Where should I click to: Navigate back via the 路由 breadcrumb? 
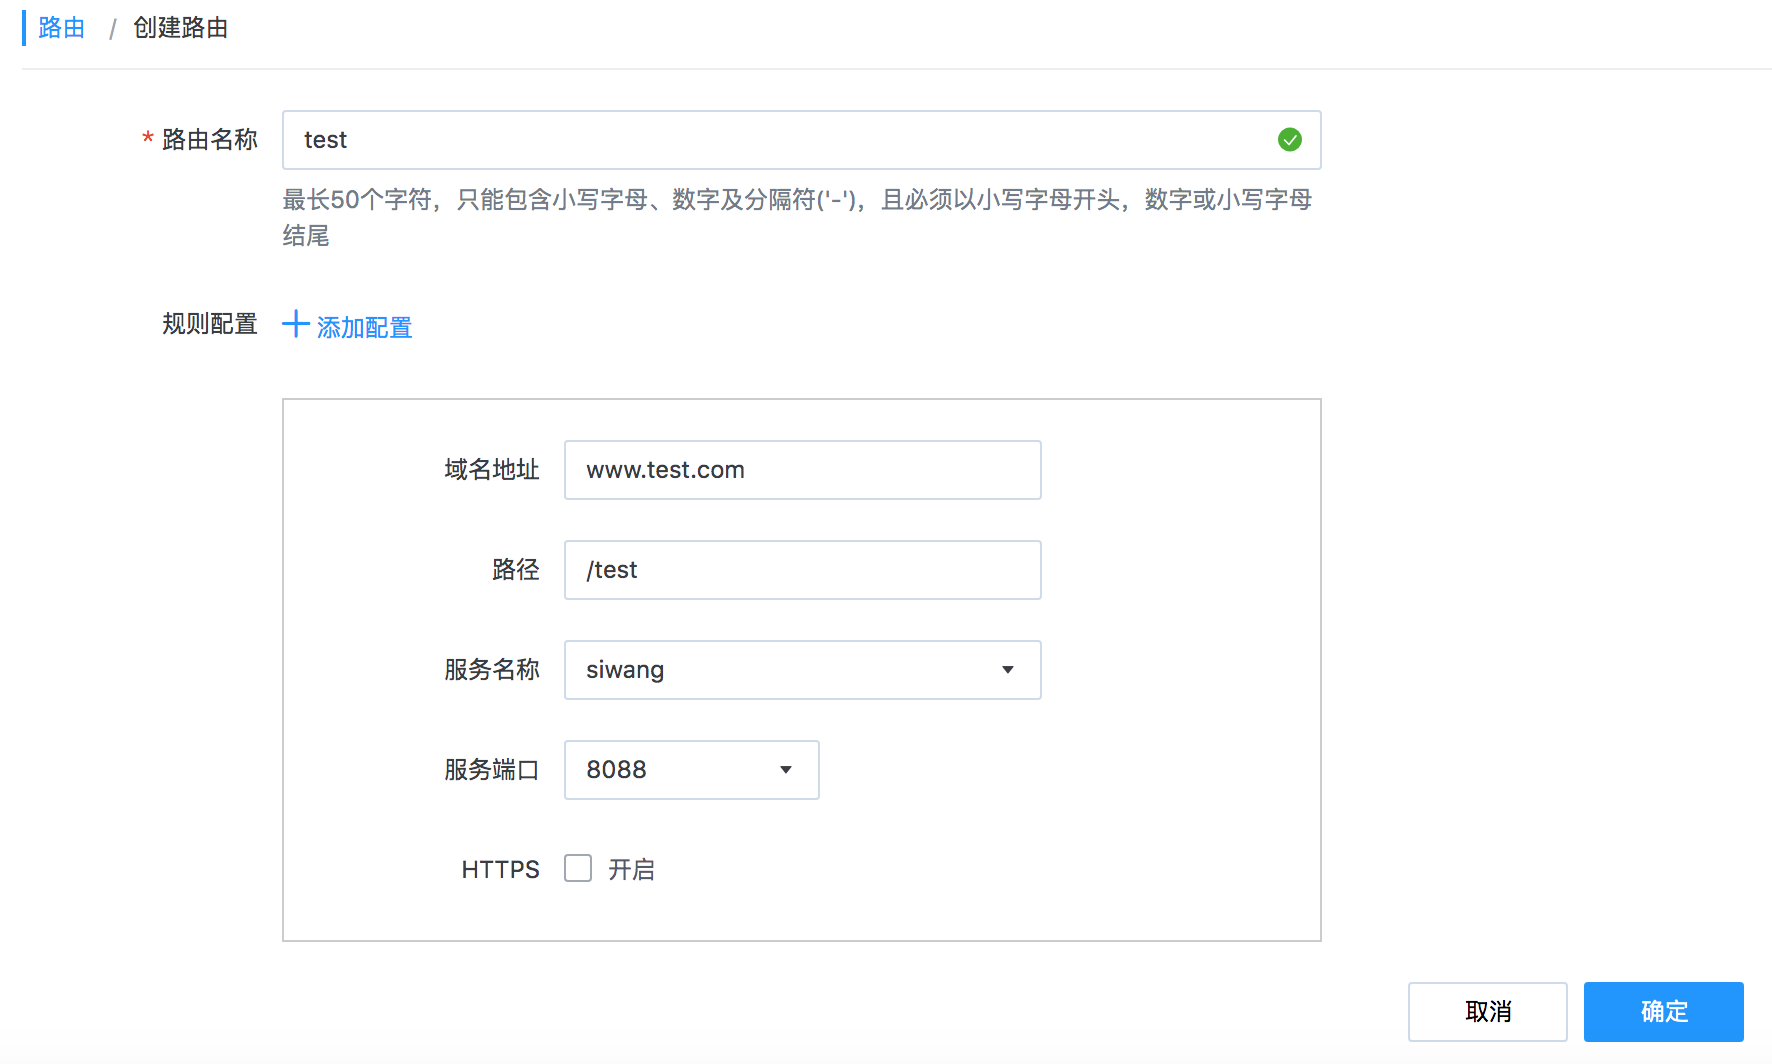61,28
